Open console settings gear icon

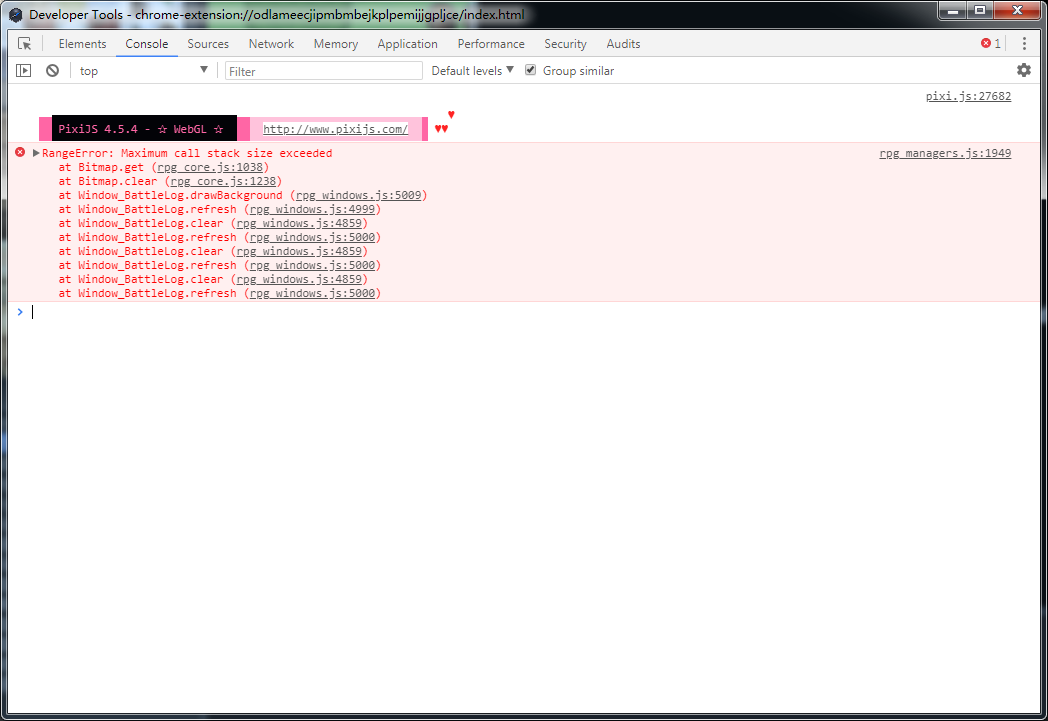tap(1023, 70)
